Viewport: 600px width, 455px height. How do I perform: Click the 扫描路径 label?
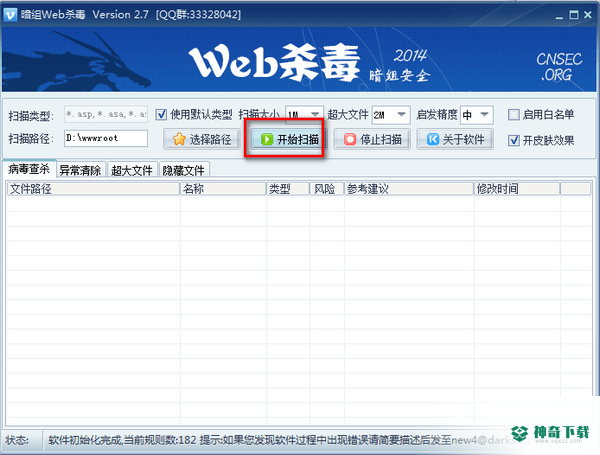[x=31, y=139]
